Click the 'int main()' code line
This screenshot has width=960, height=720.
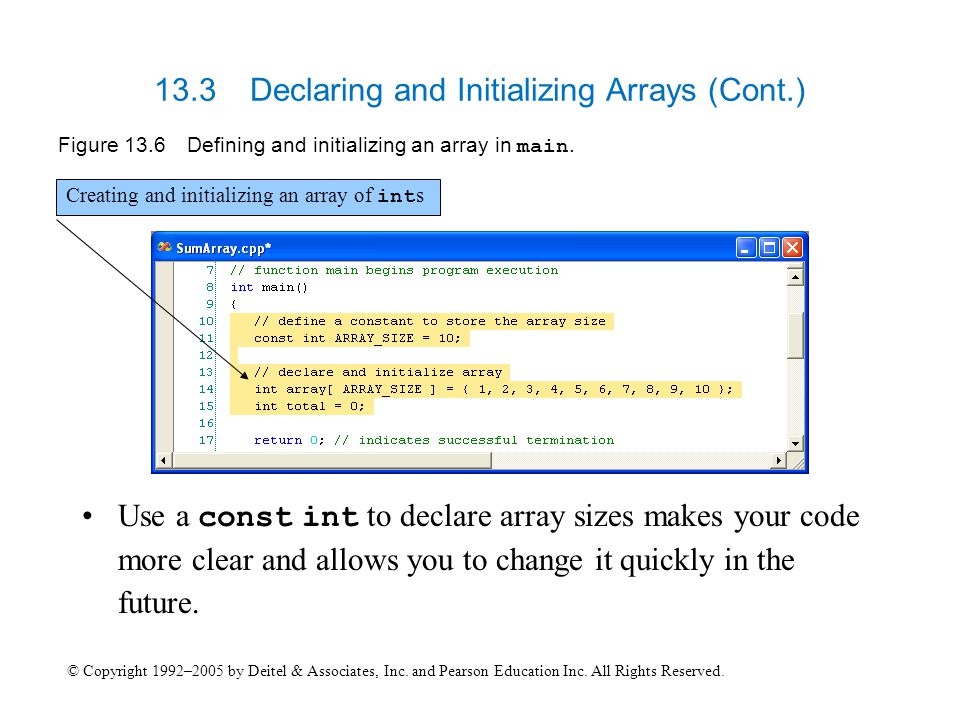(269, 287)
